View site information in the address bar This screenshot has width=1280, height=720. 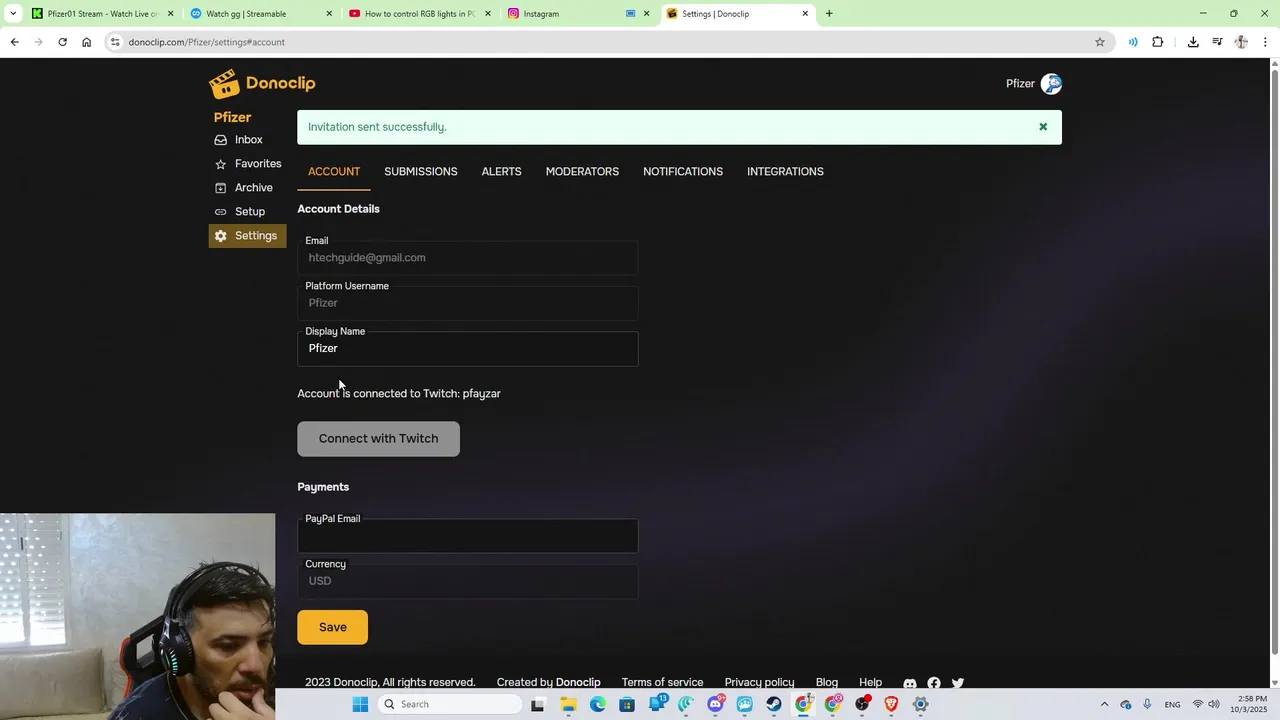tap(115, 42)
